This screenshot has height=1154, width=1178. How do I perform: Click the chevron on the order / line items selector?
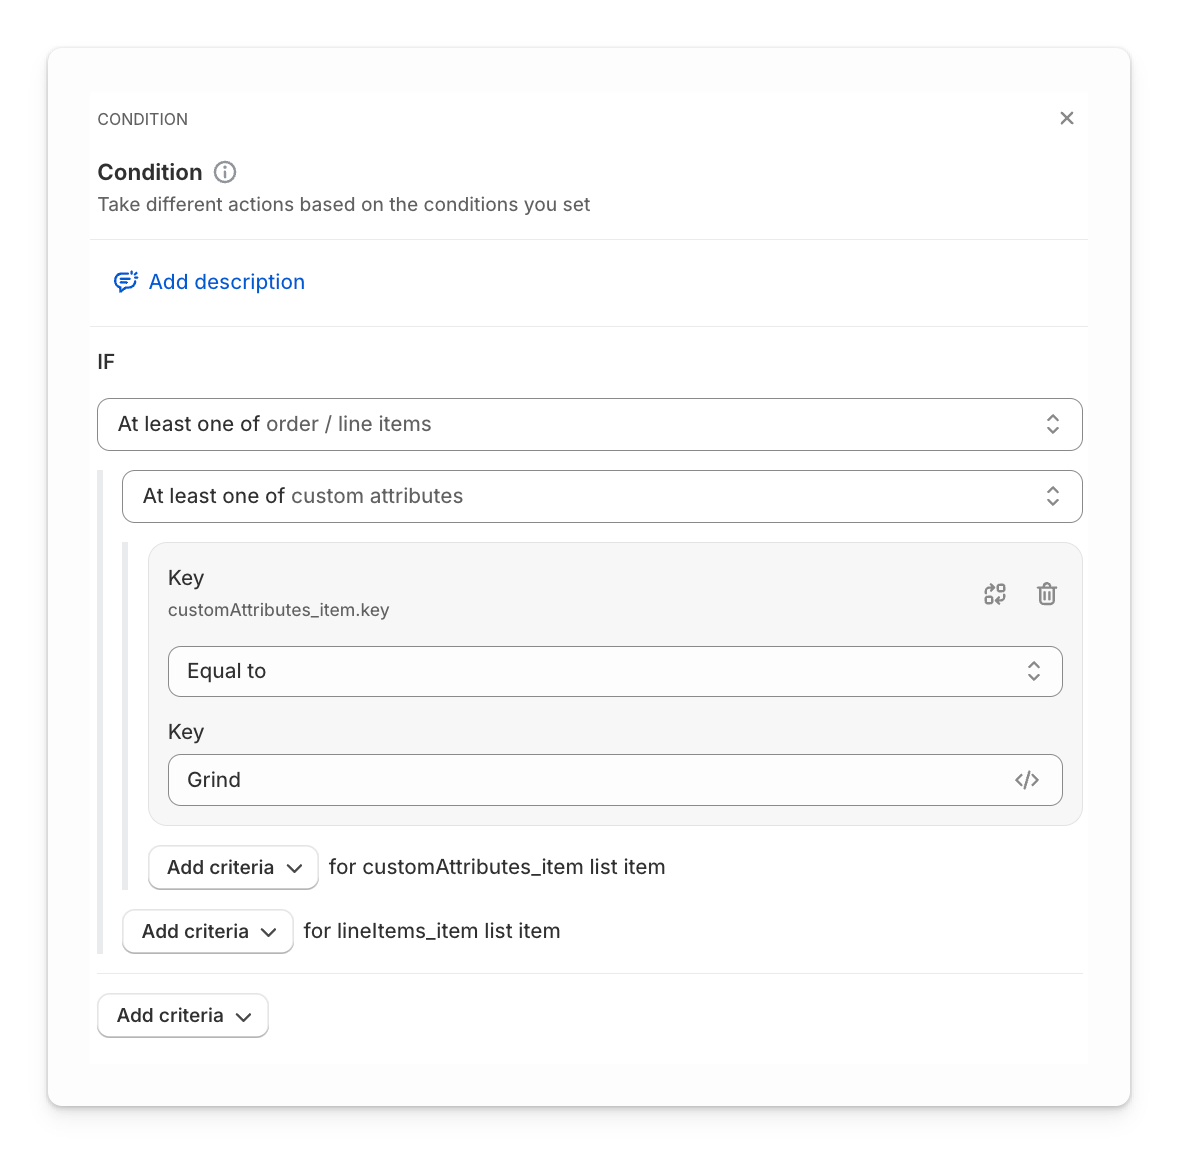[1053, 424]
